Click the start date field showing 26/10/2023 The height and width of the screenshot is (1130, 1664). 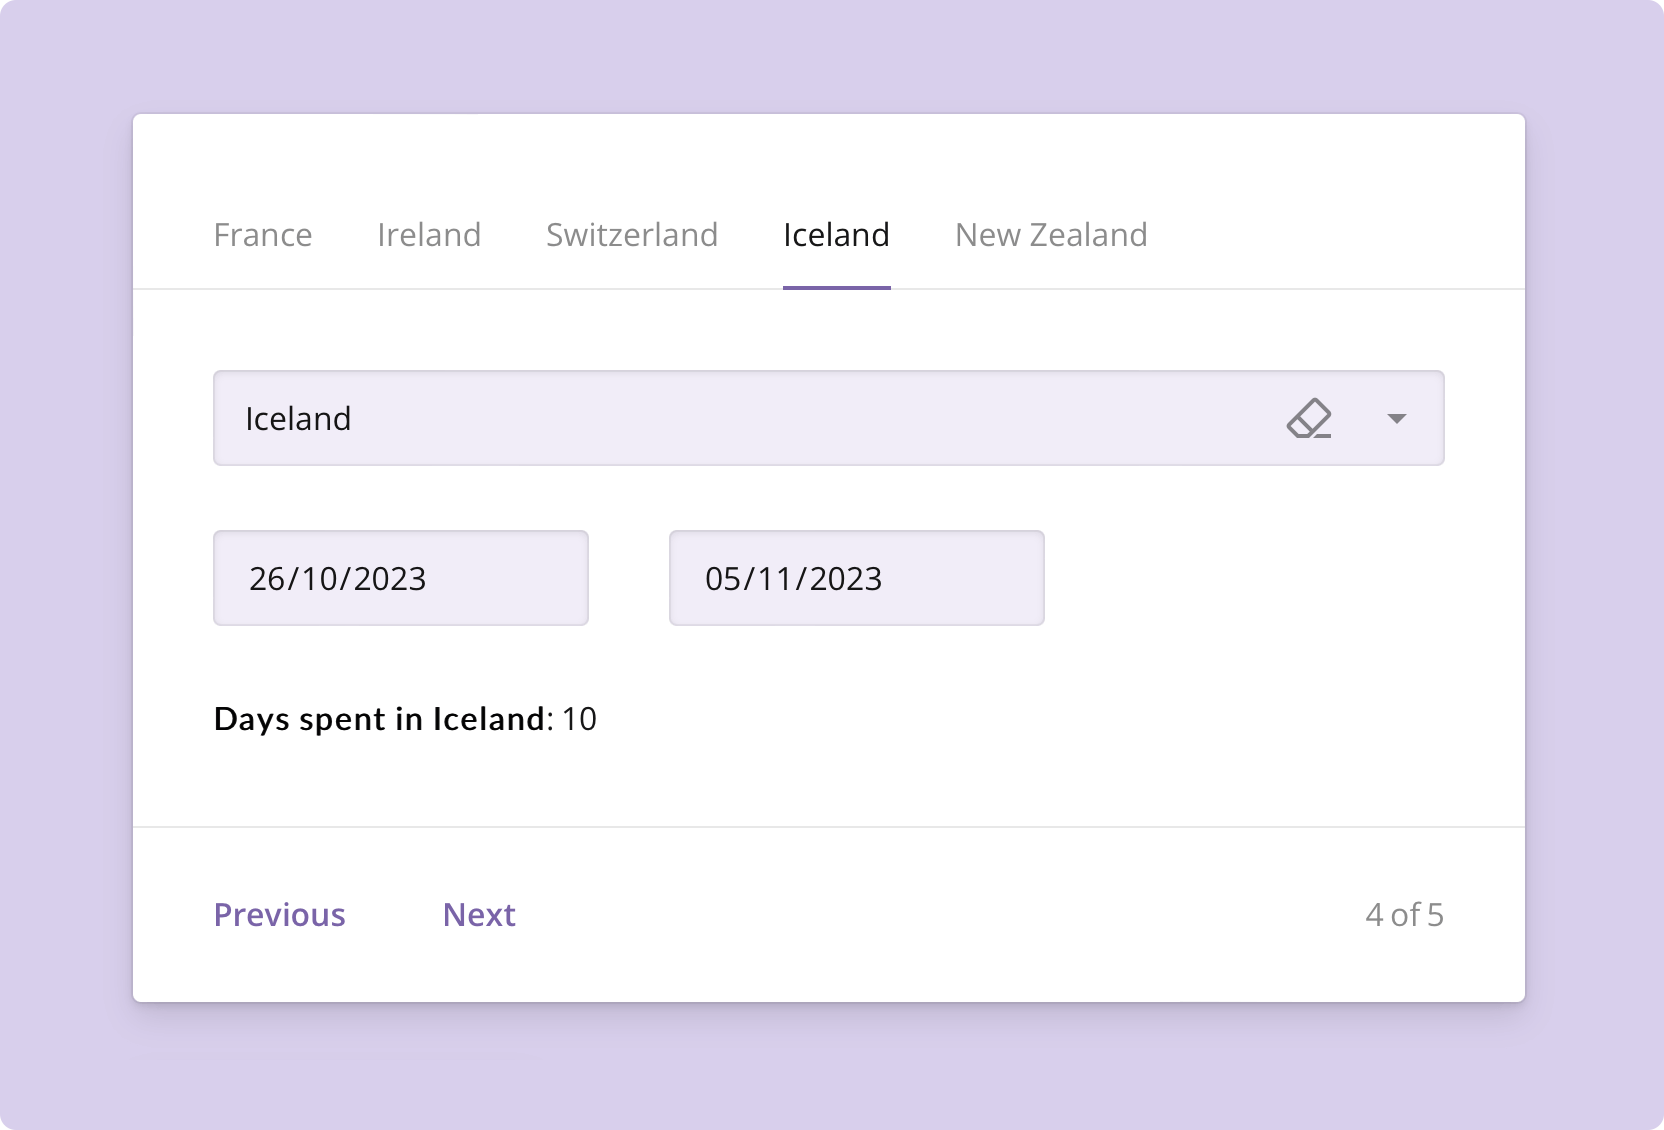pyautogui.click(x=400, y=578)
